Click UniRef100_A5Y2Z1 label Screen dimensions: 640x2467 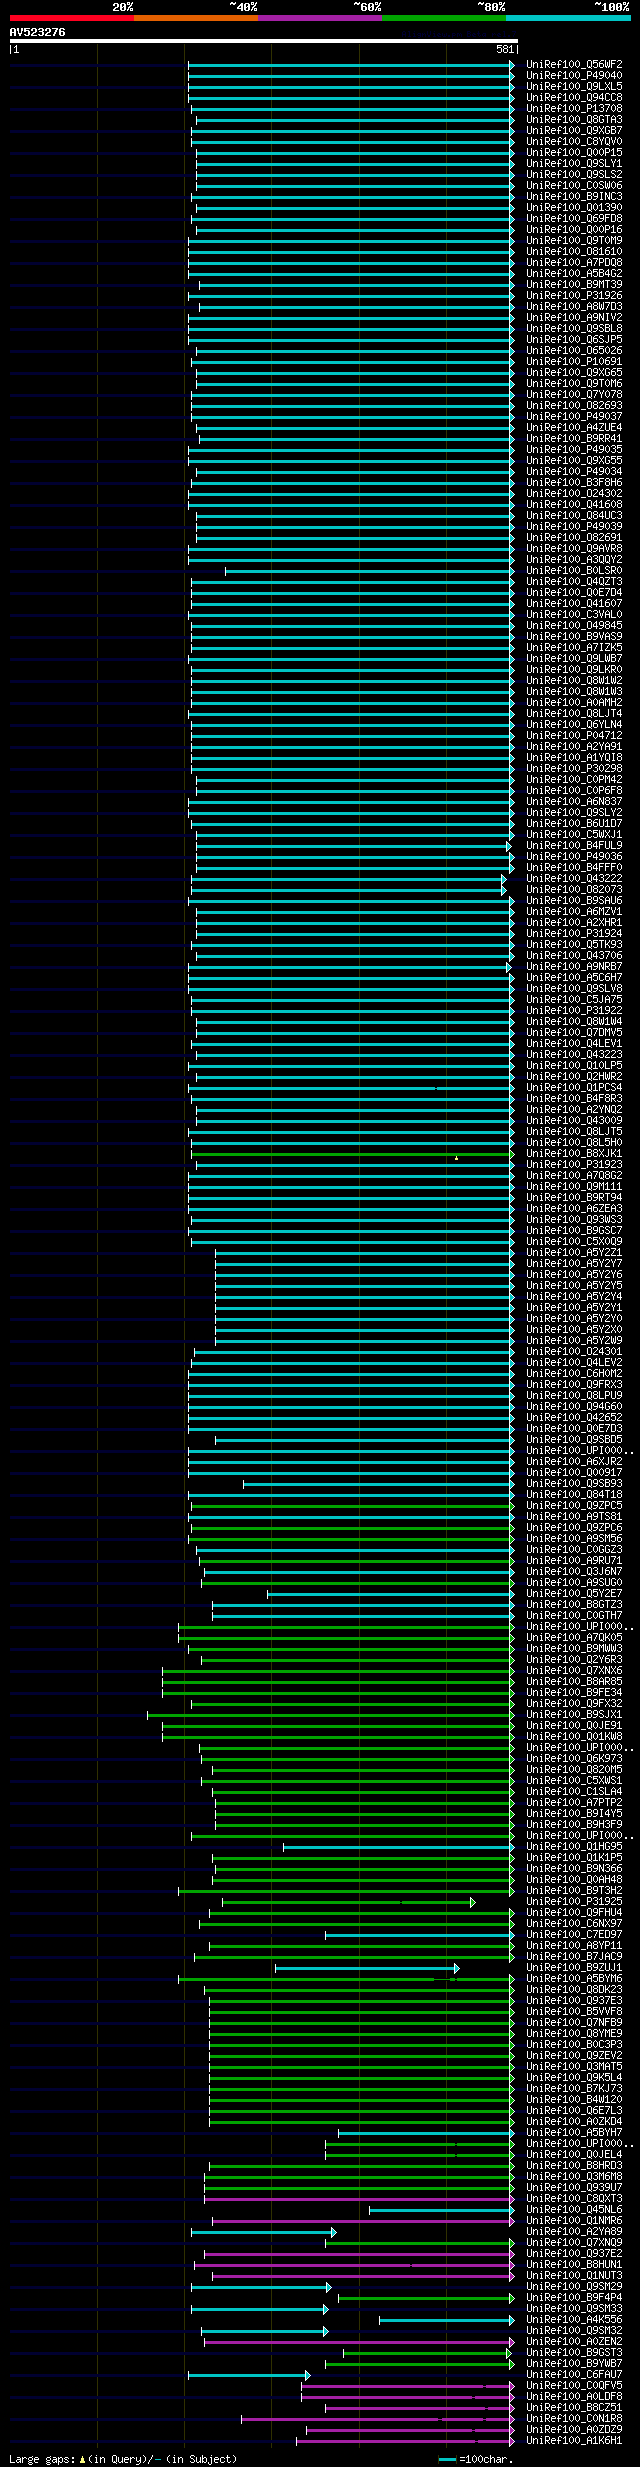tap(574, 1252)
